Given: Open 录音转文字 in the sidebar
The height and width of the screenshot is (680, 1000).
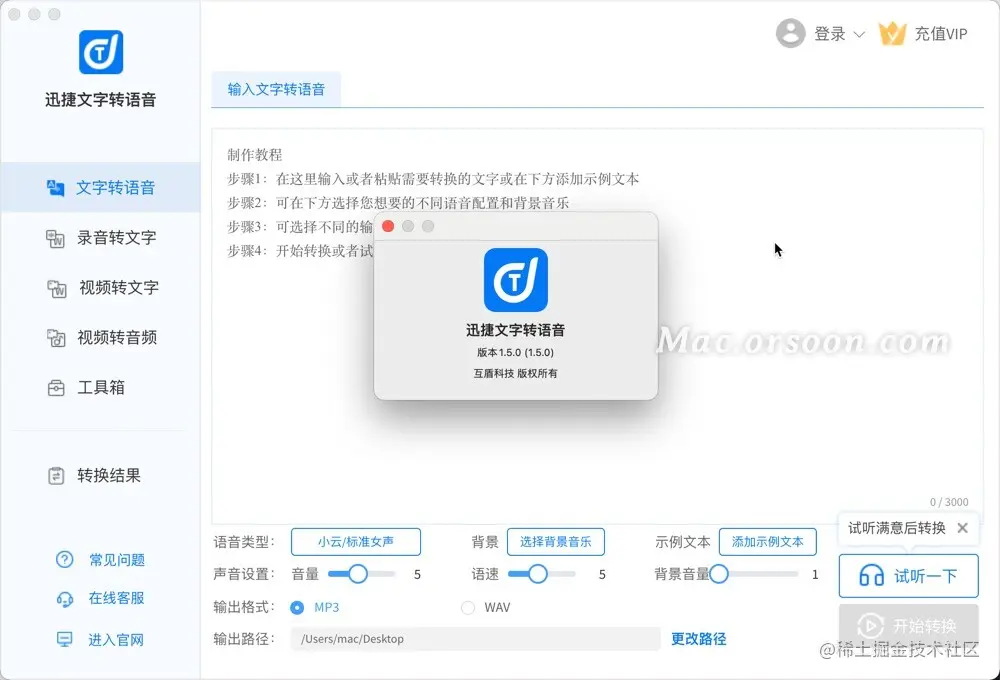Looking at the screenshot, I should point(101,238).
